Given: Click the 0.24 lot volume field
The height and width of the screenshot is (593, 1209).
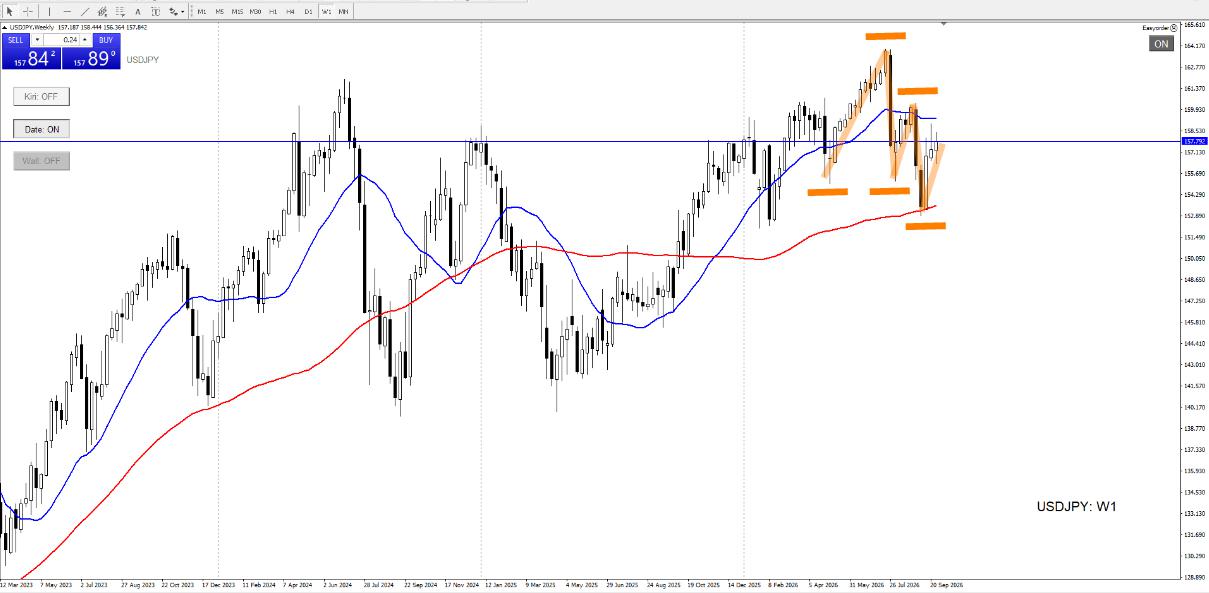Looking at the screenshot, I should 61,40.
